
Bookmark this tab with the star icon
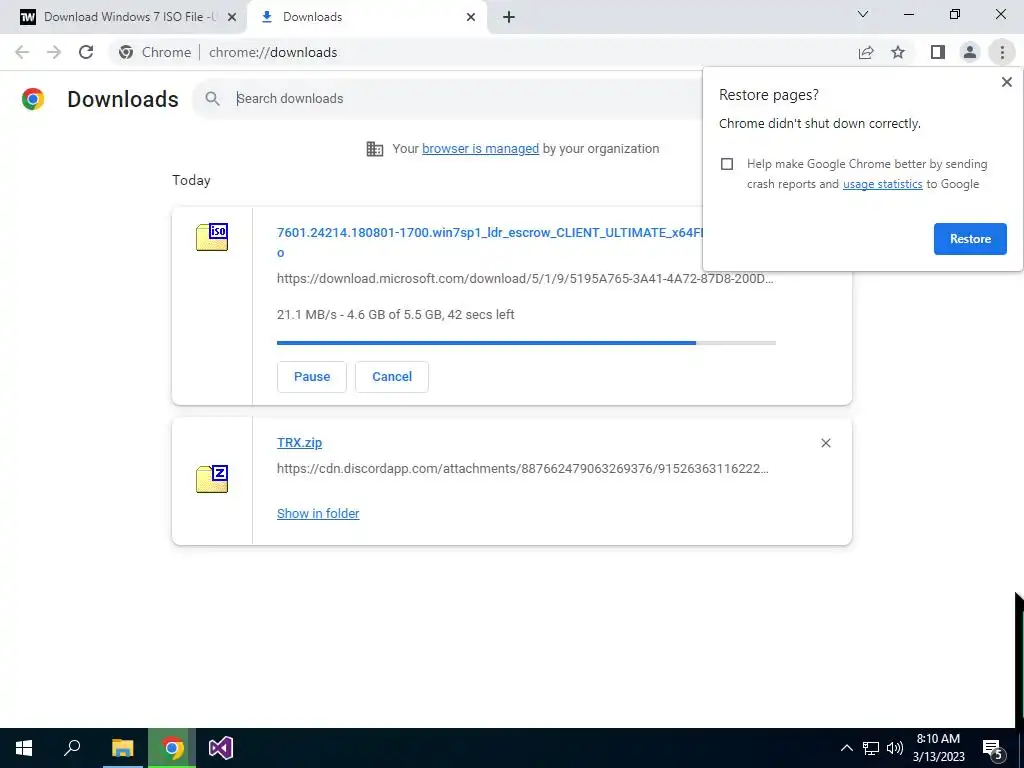[898, 52]
